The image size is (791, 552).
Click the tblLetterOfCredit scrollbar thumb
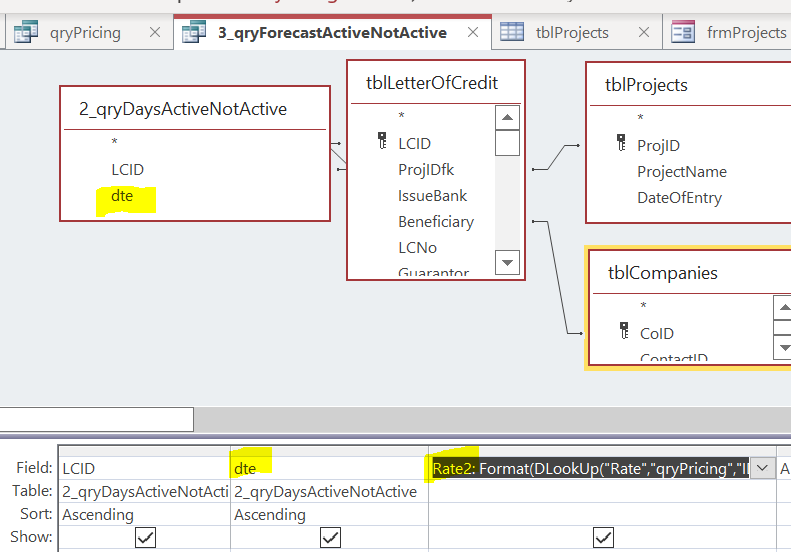(x=507, y=143)
